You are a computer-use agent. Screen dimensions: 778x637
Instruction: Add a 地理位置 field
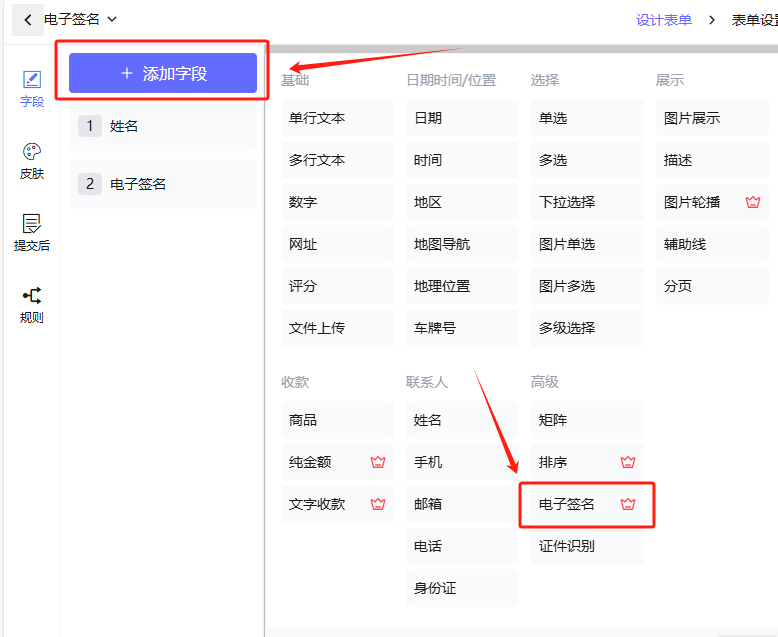coord(462,286)
